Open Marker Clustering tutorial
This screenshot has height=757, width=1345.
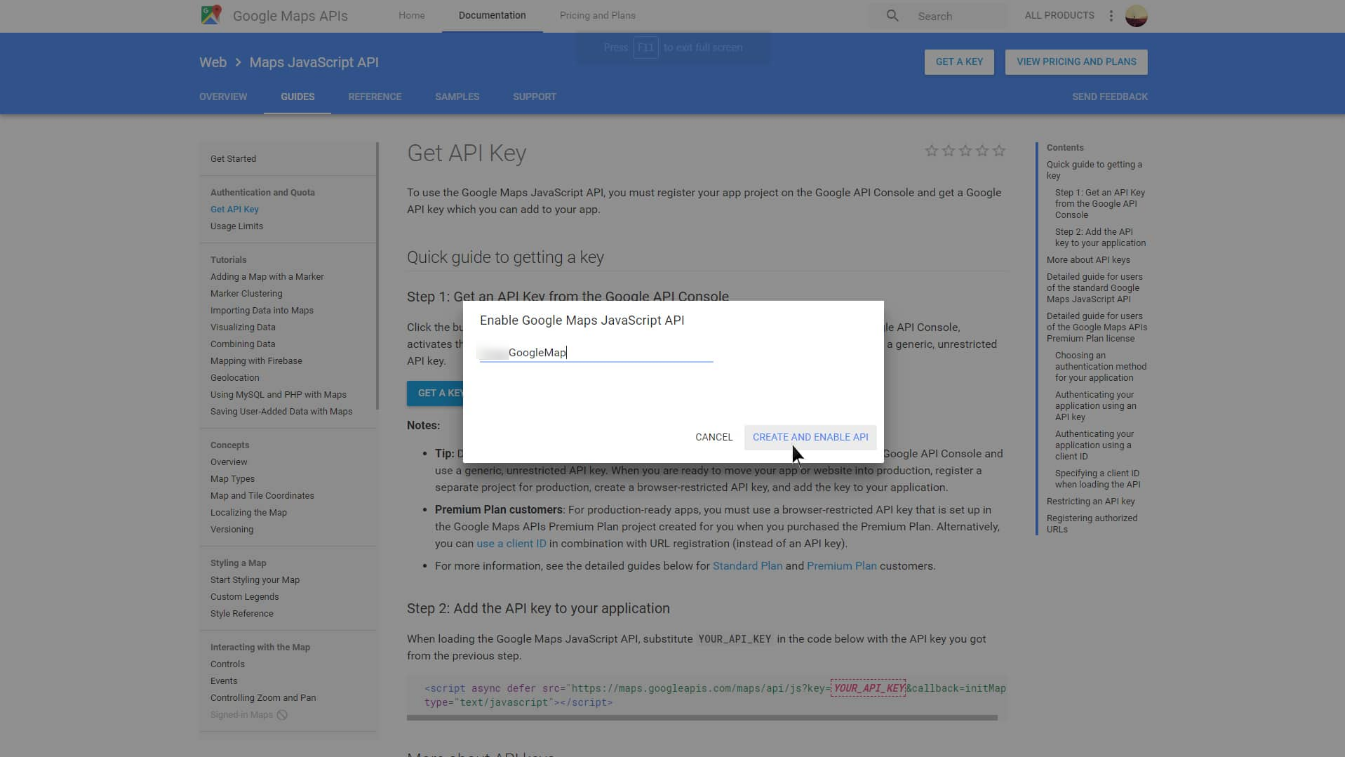[246, 294]
